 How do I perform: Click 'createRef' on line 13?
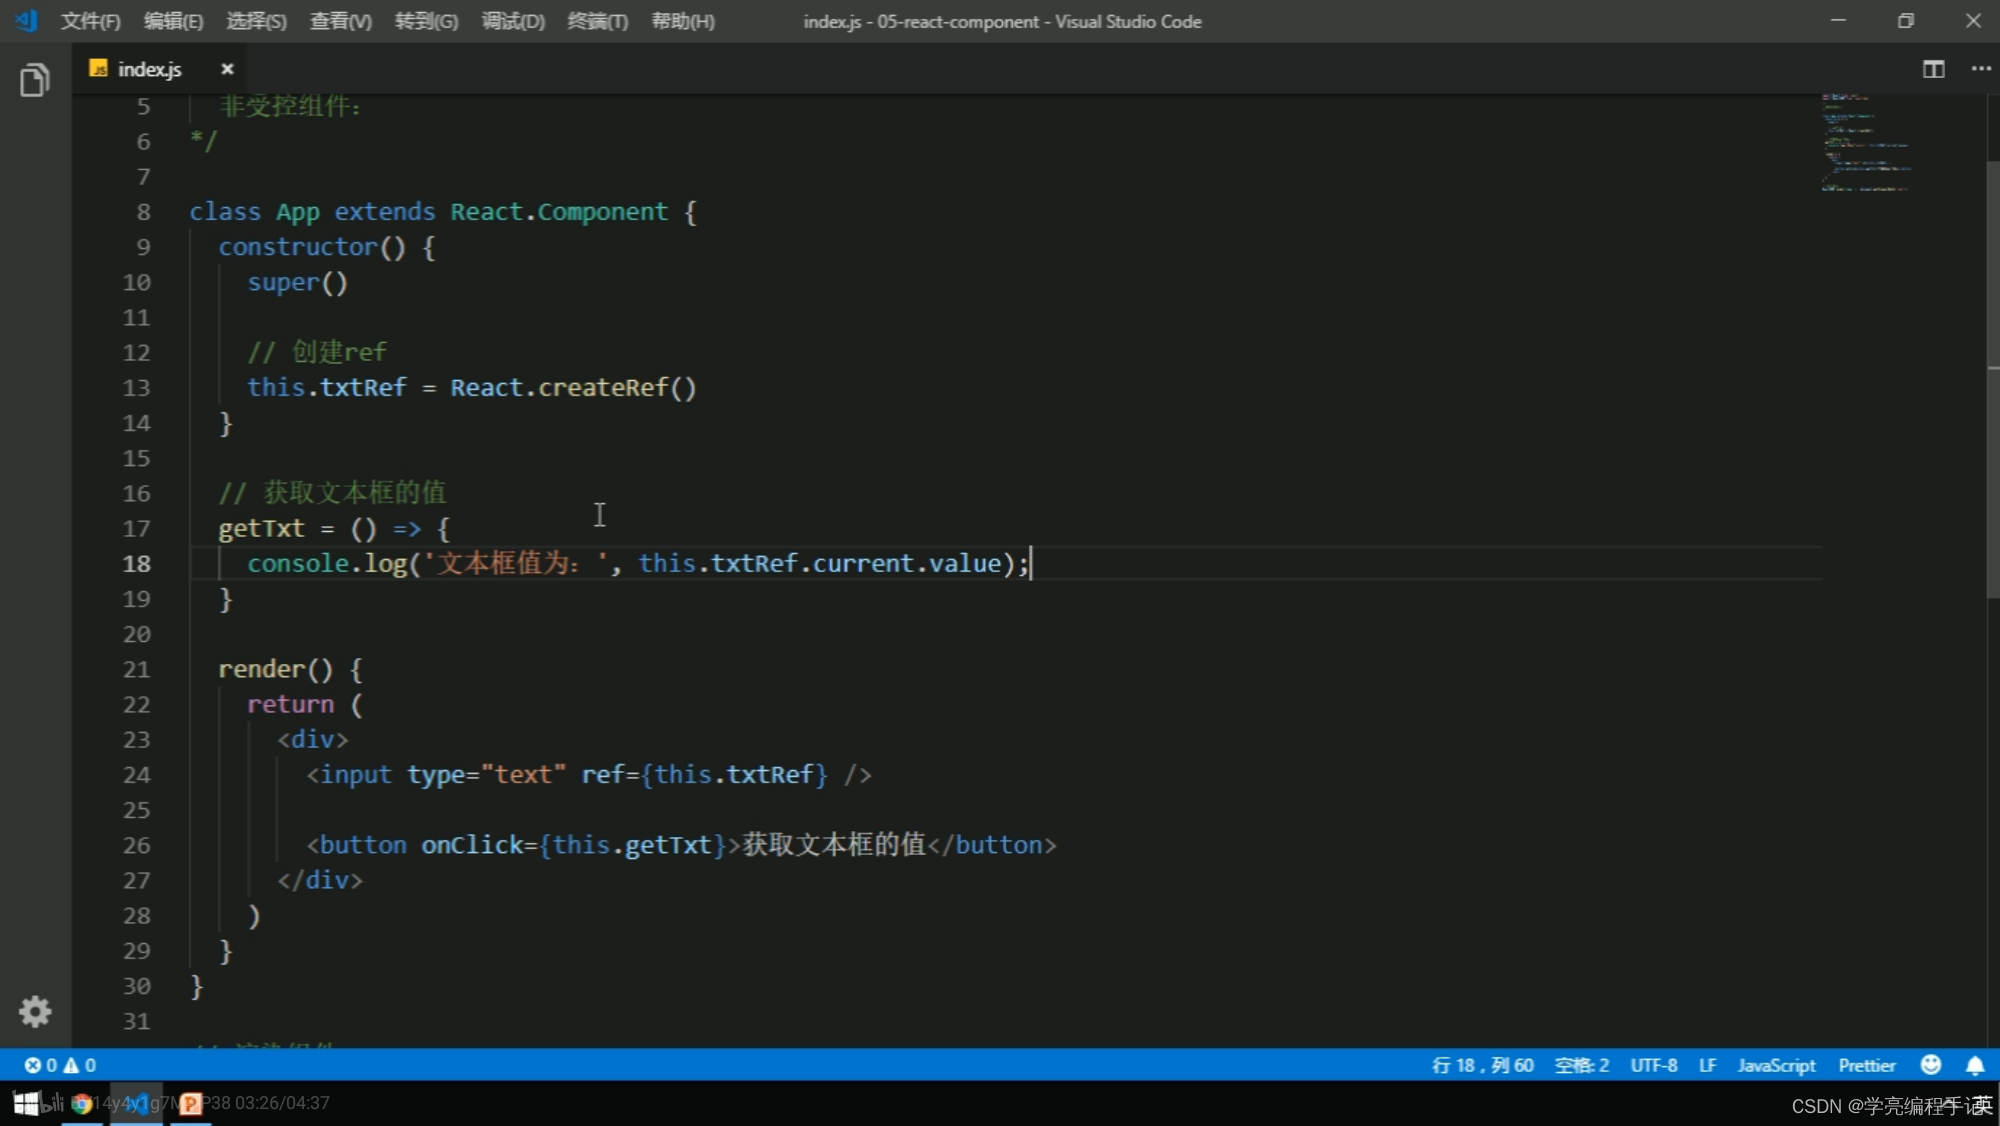click(x=603, y=388)
